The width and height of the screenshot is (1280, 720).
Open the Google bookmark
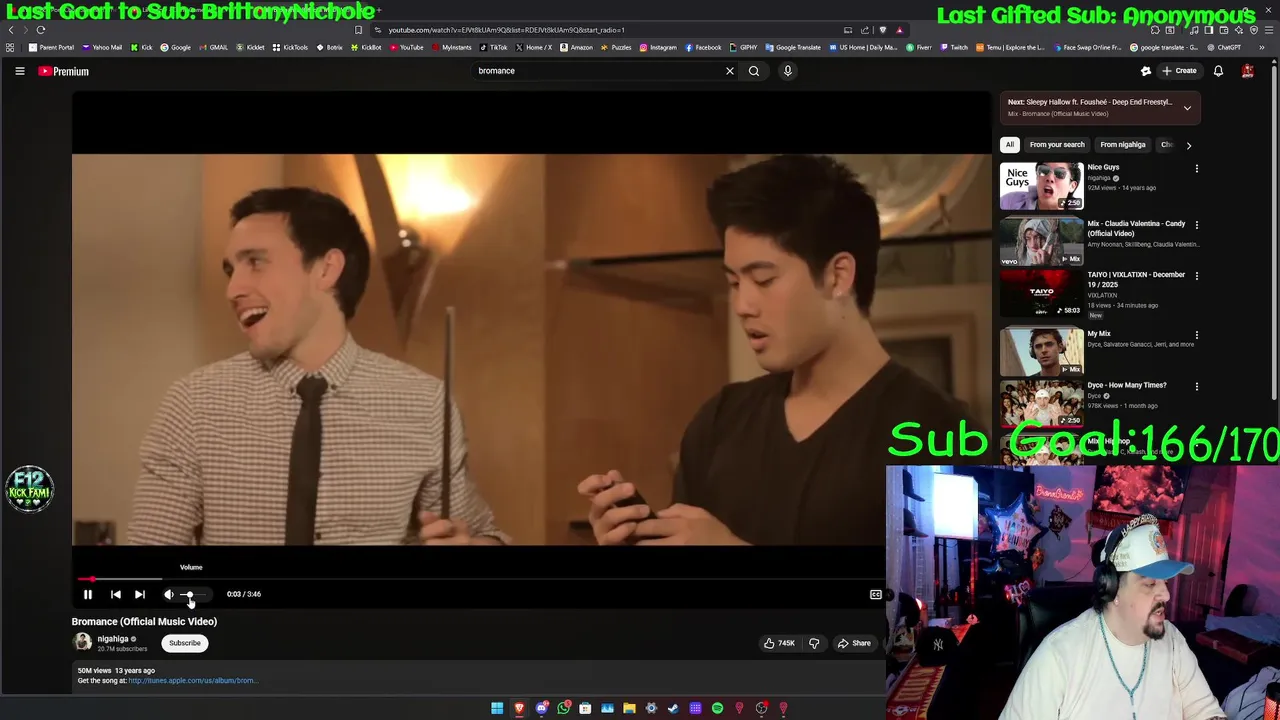coord(175,47)
